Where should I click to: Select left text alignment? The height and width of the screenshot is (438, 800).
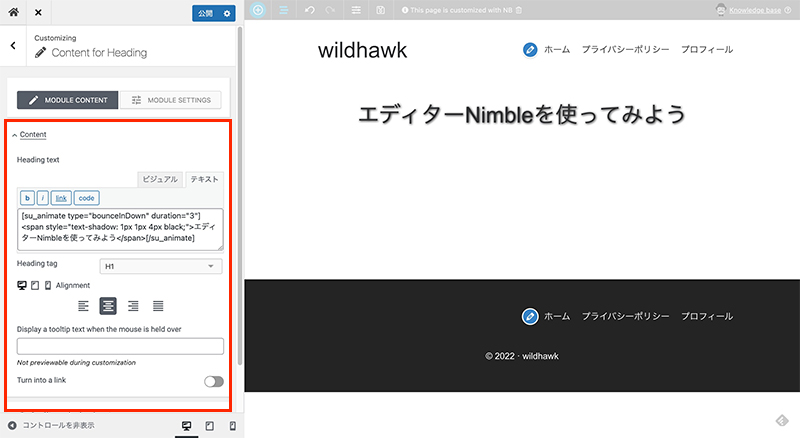tap(84, 306)
